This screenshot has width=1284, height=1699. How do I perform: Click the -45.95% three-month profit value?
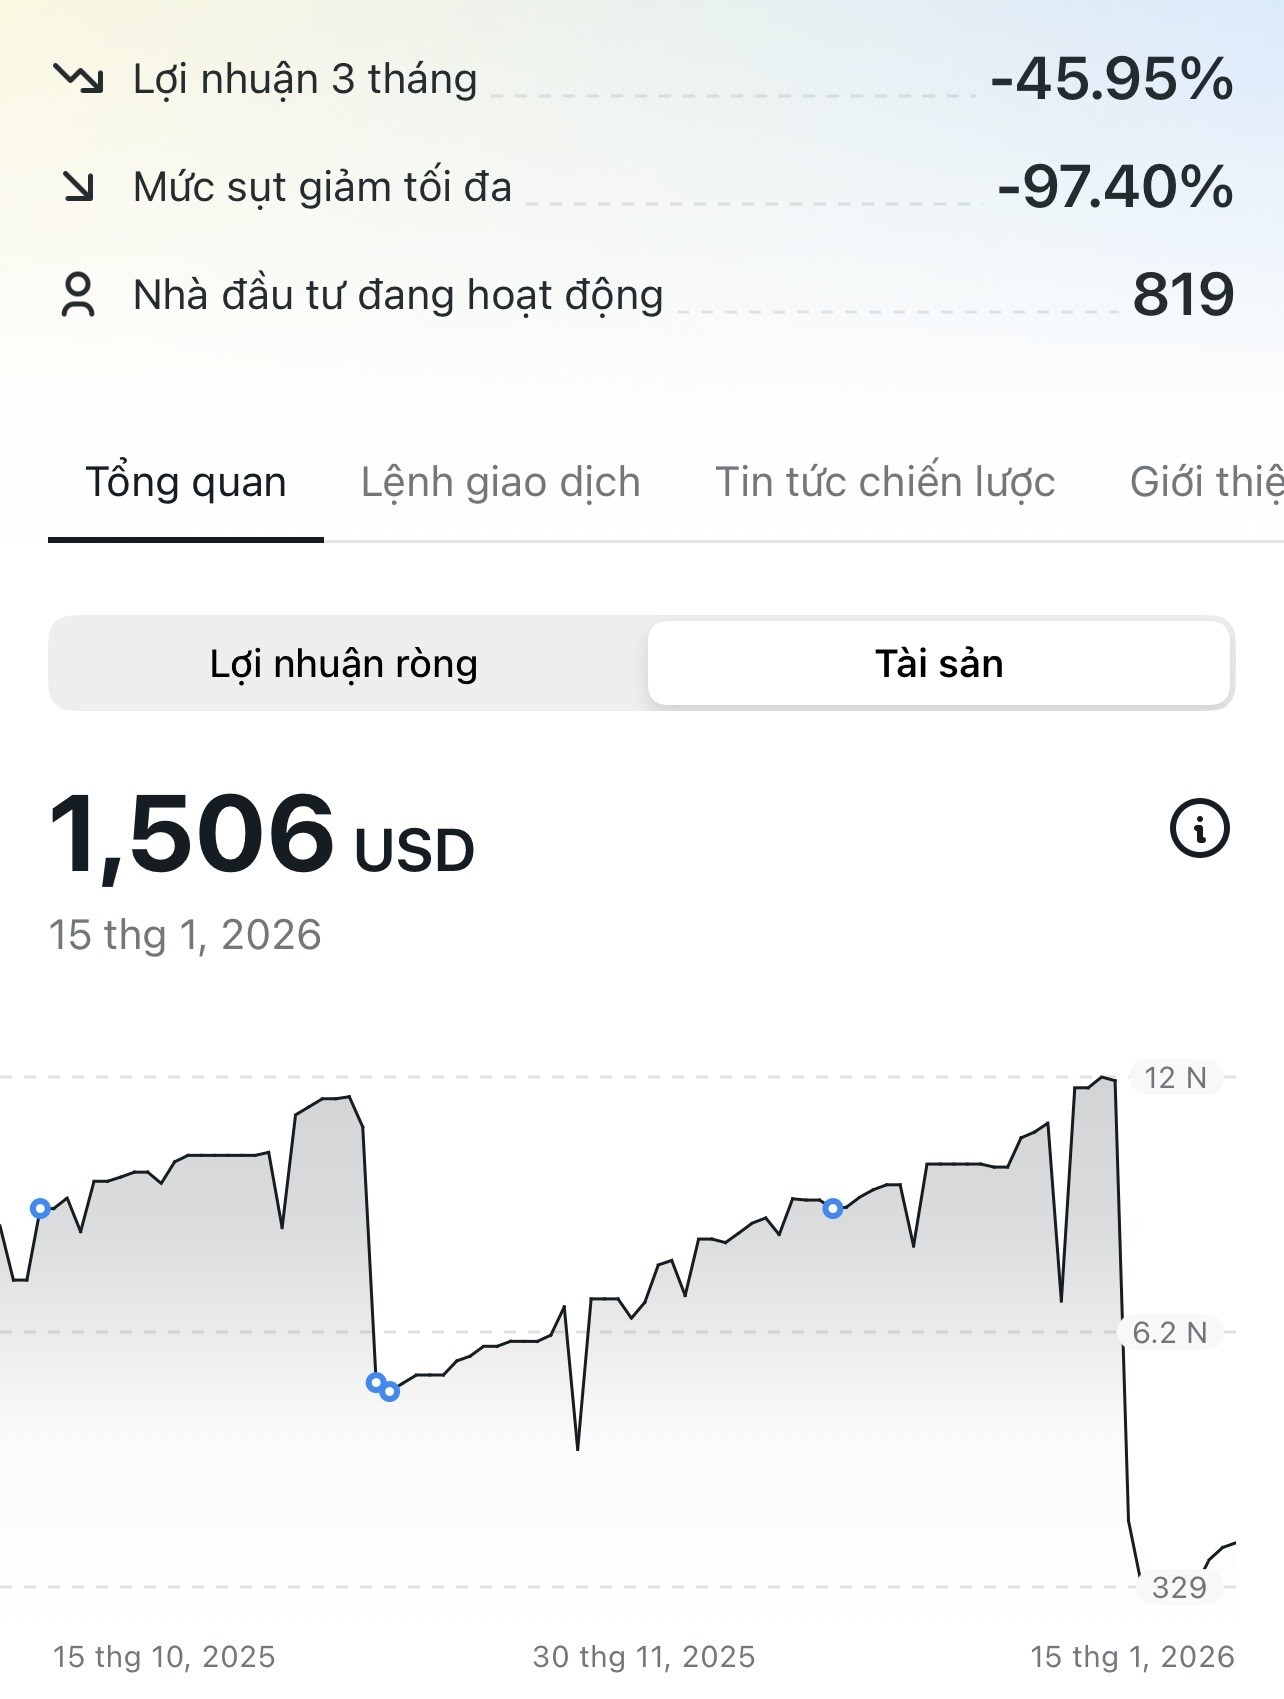click(1111, 78)
